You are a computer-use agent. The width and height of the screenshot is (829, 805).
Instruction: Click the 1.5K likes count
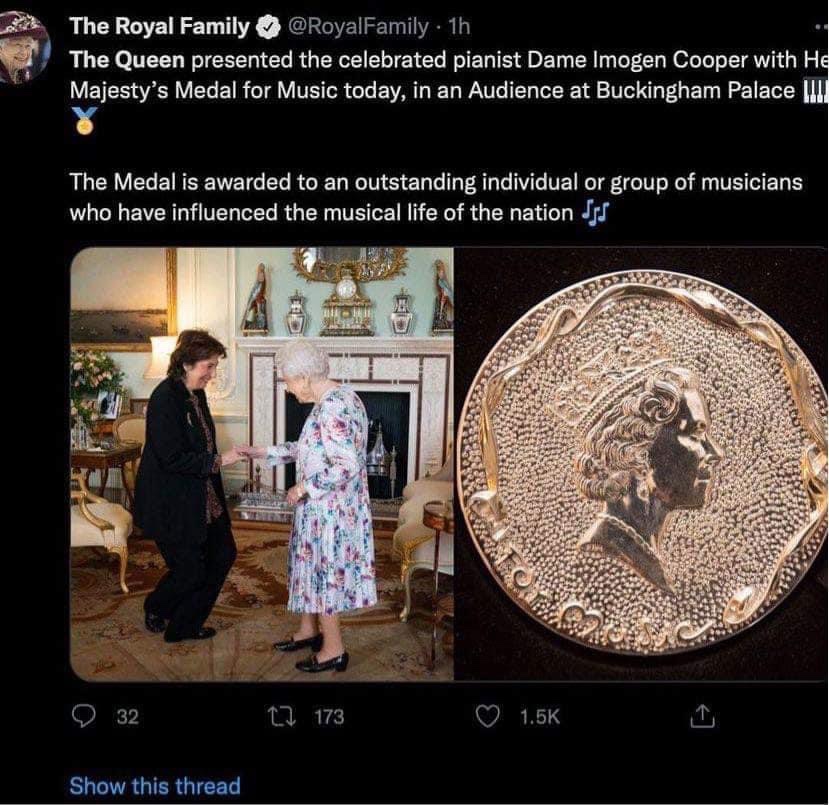[x=541, y=717]
